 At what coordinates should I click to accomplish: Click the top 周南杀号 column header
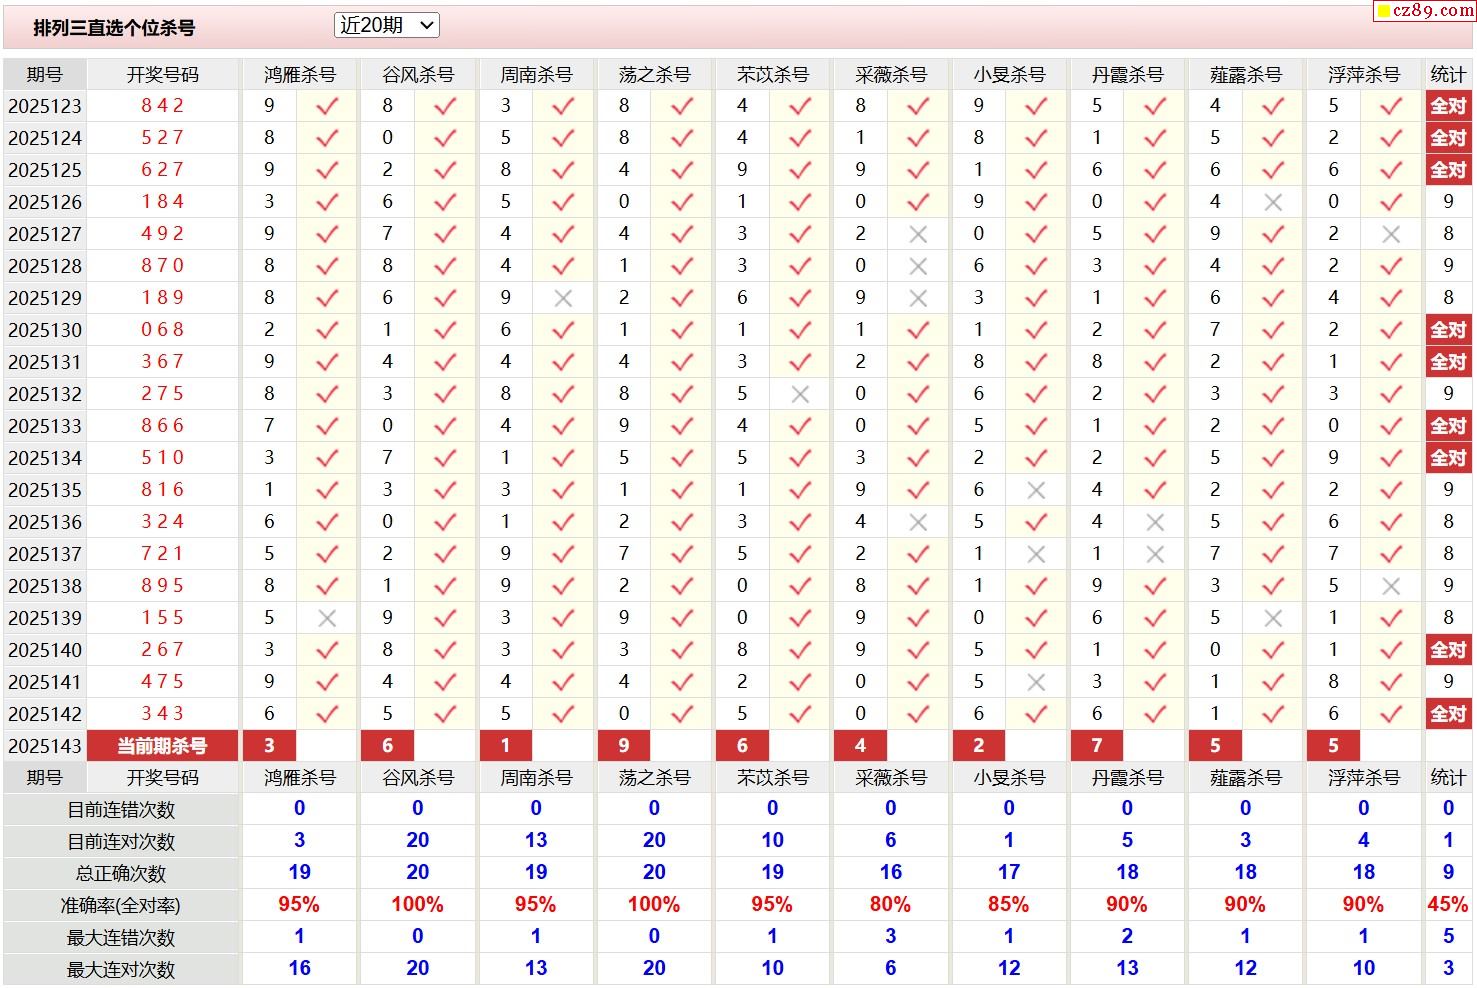coord(536,75)
